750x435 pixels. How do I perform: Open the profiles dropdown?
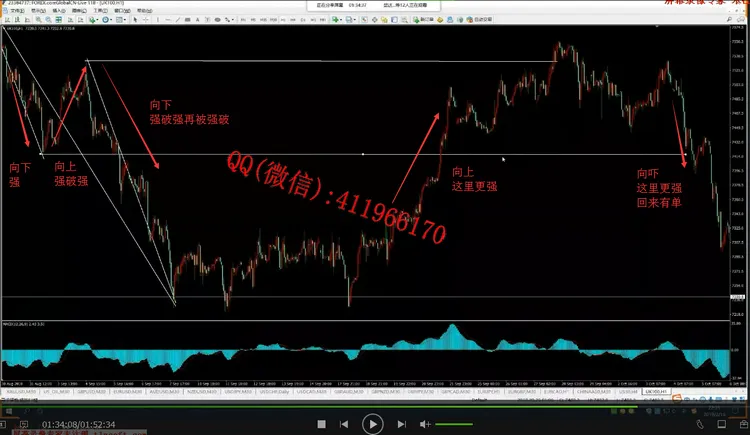[351, 20]
